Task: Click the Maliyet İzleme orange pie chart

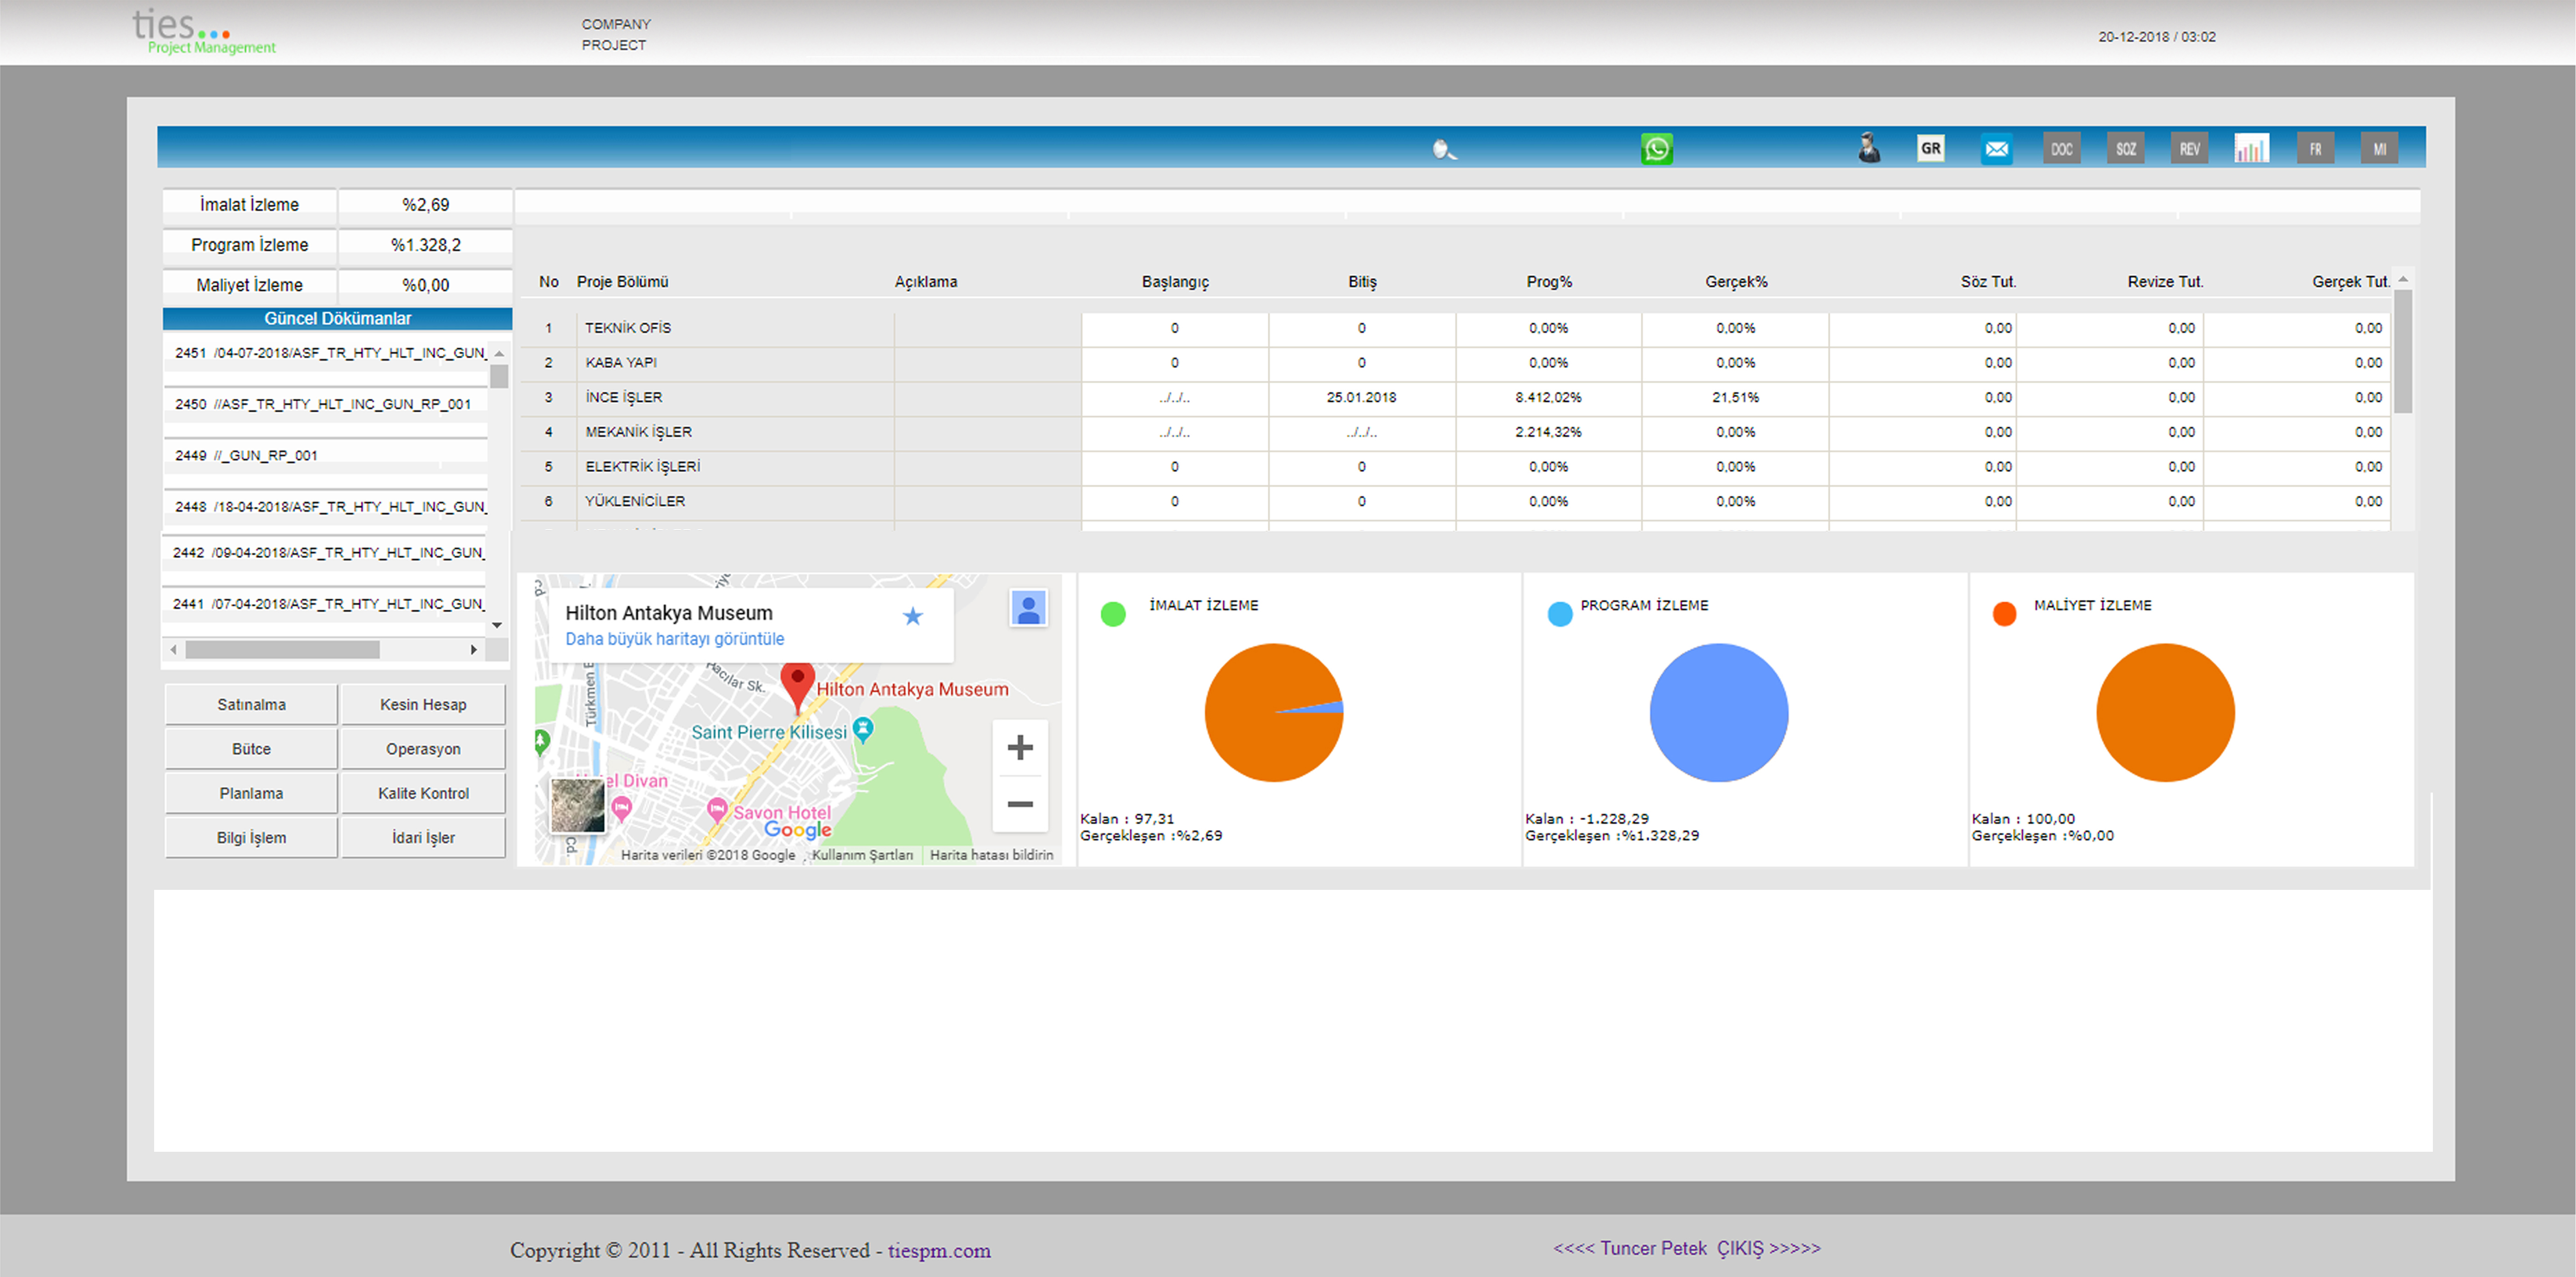Action: pos(2165,712)
